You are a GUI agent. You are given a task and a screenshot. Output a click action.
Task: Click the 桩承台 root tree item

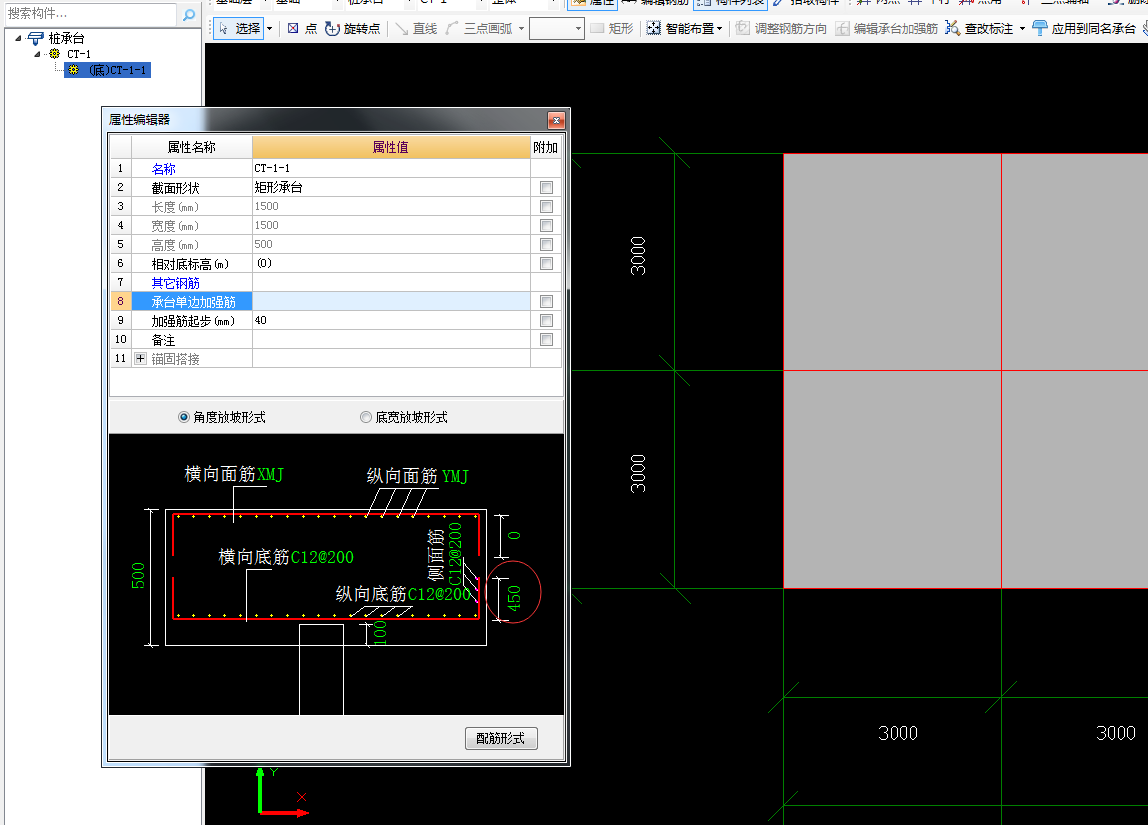coord(66,38)
